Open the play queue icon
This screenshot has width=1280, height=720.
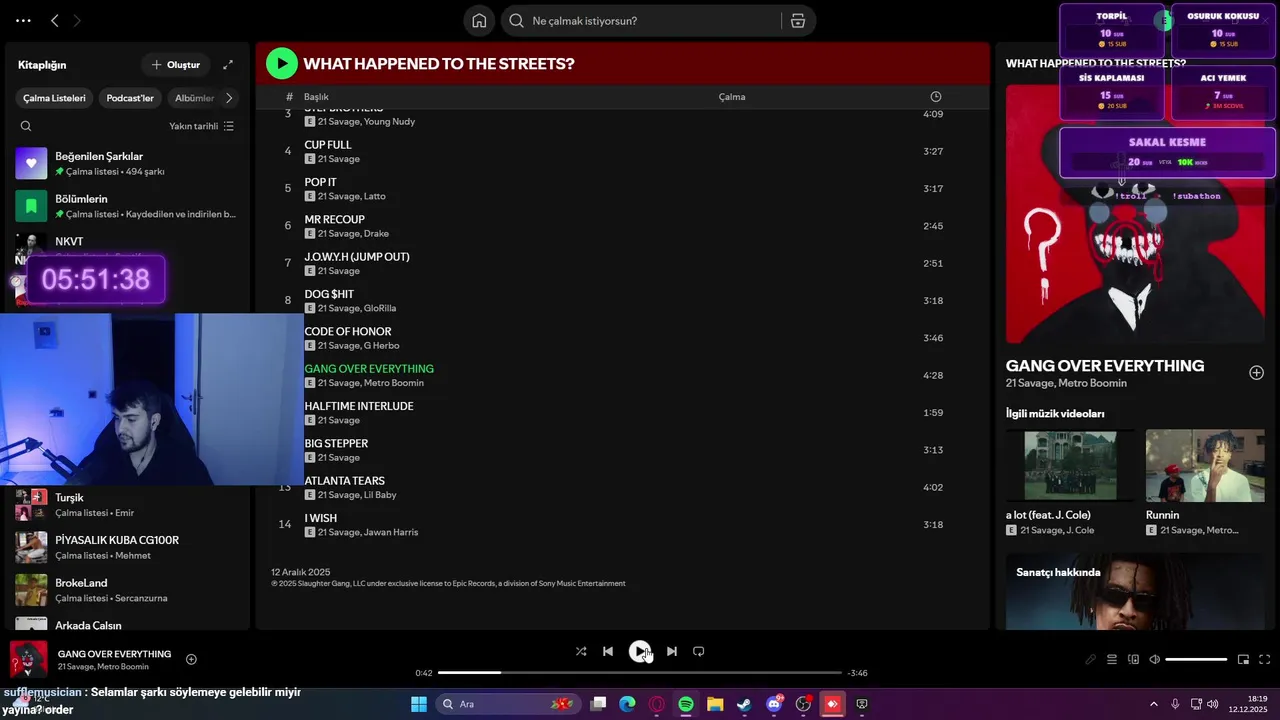[1112, 660]
